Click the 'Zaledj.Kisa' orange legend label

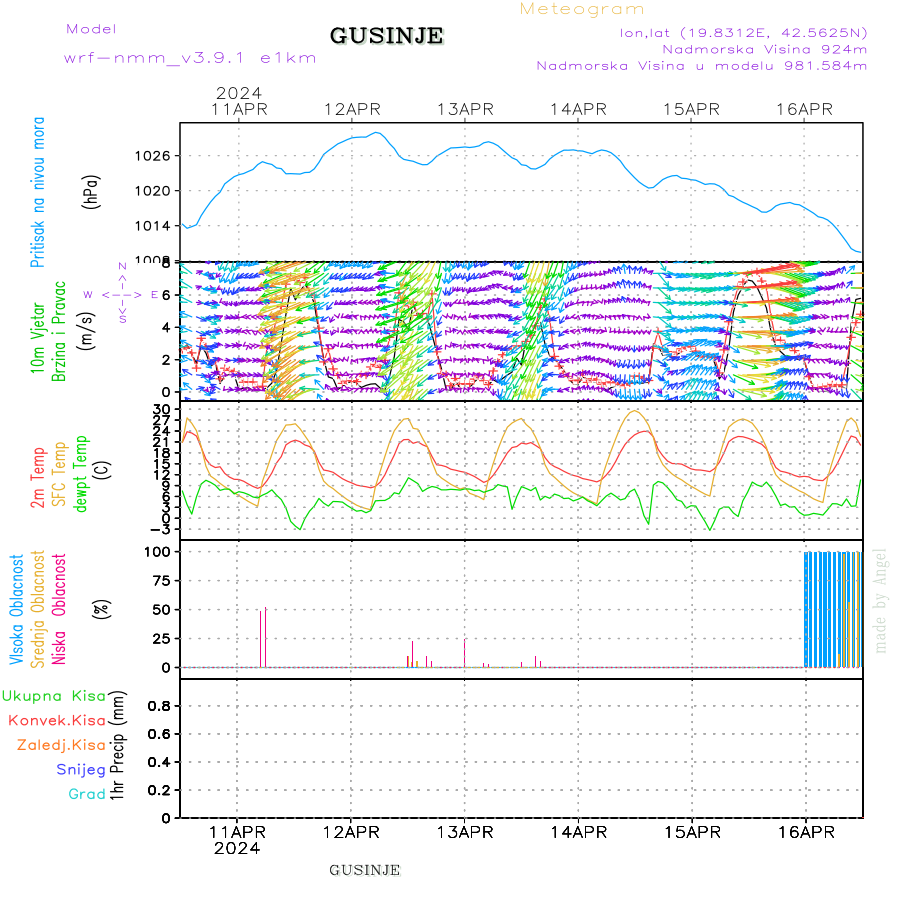coord(61,745)
